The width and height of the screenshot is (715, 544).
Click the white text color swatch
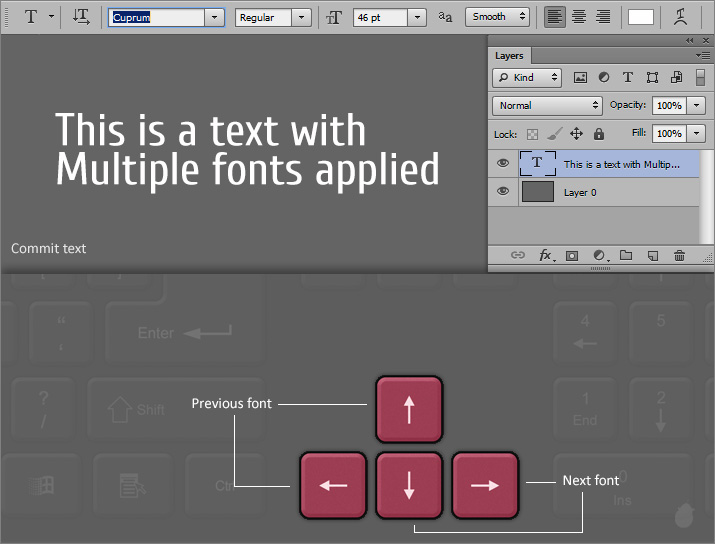point(641,17)
